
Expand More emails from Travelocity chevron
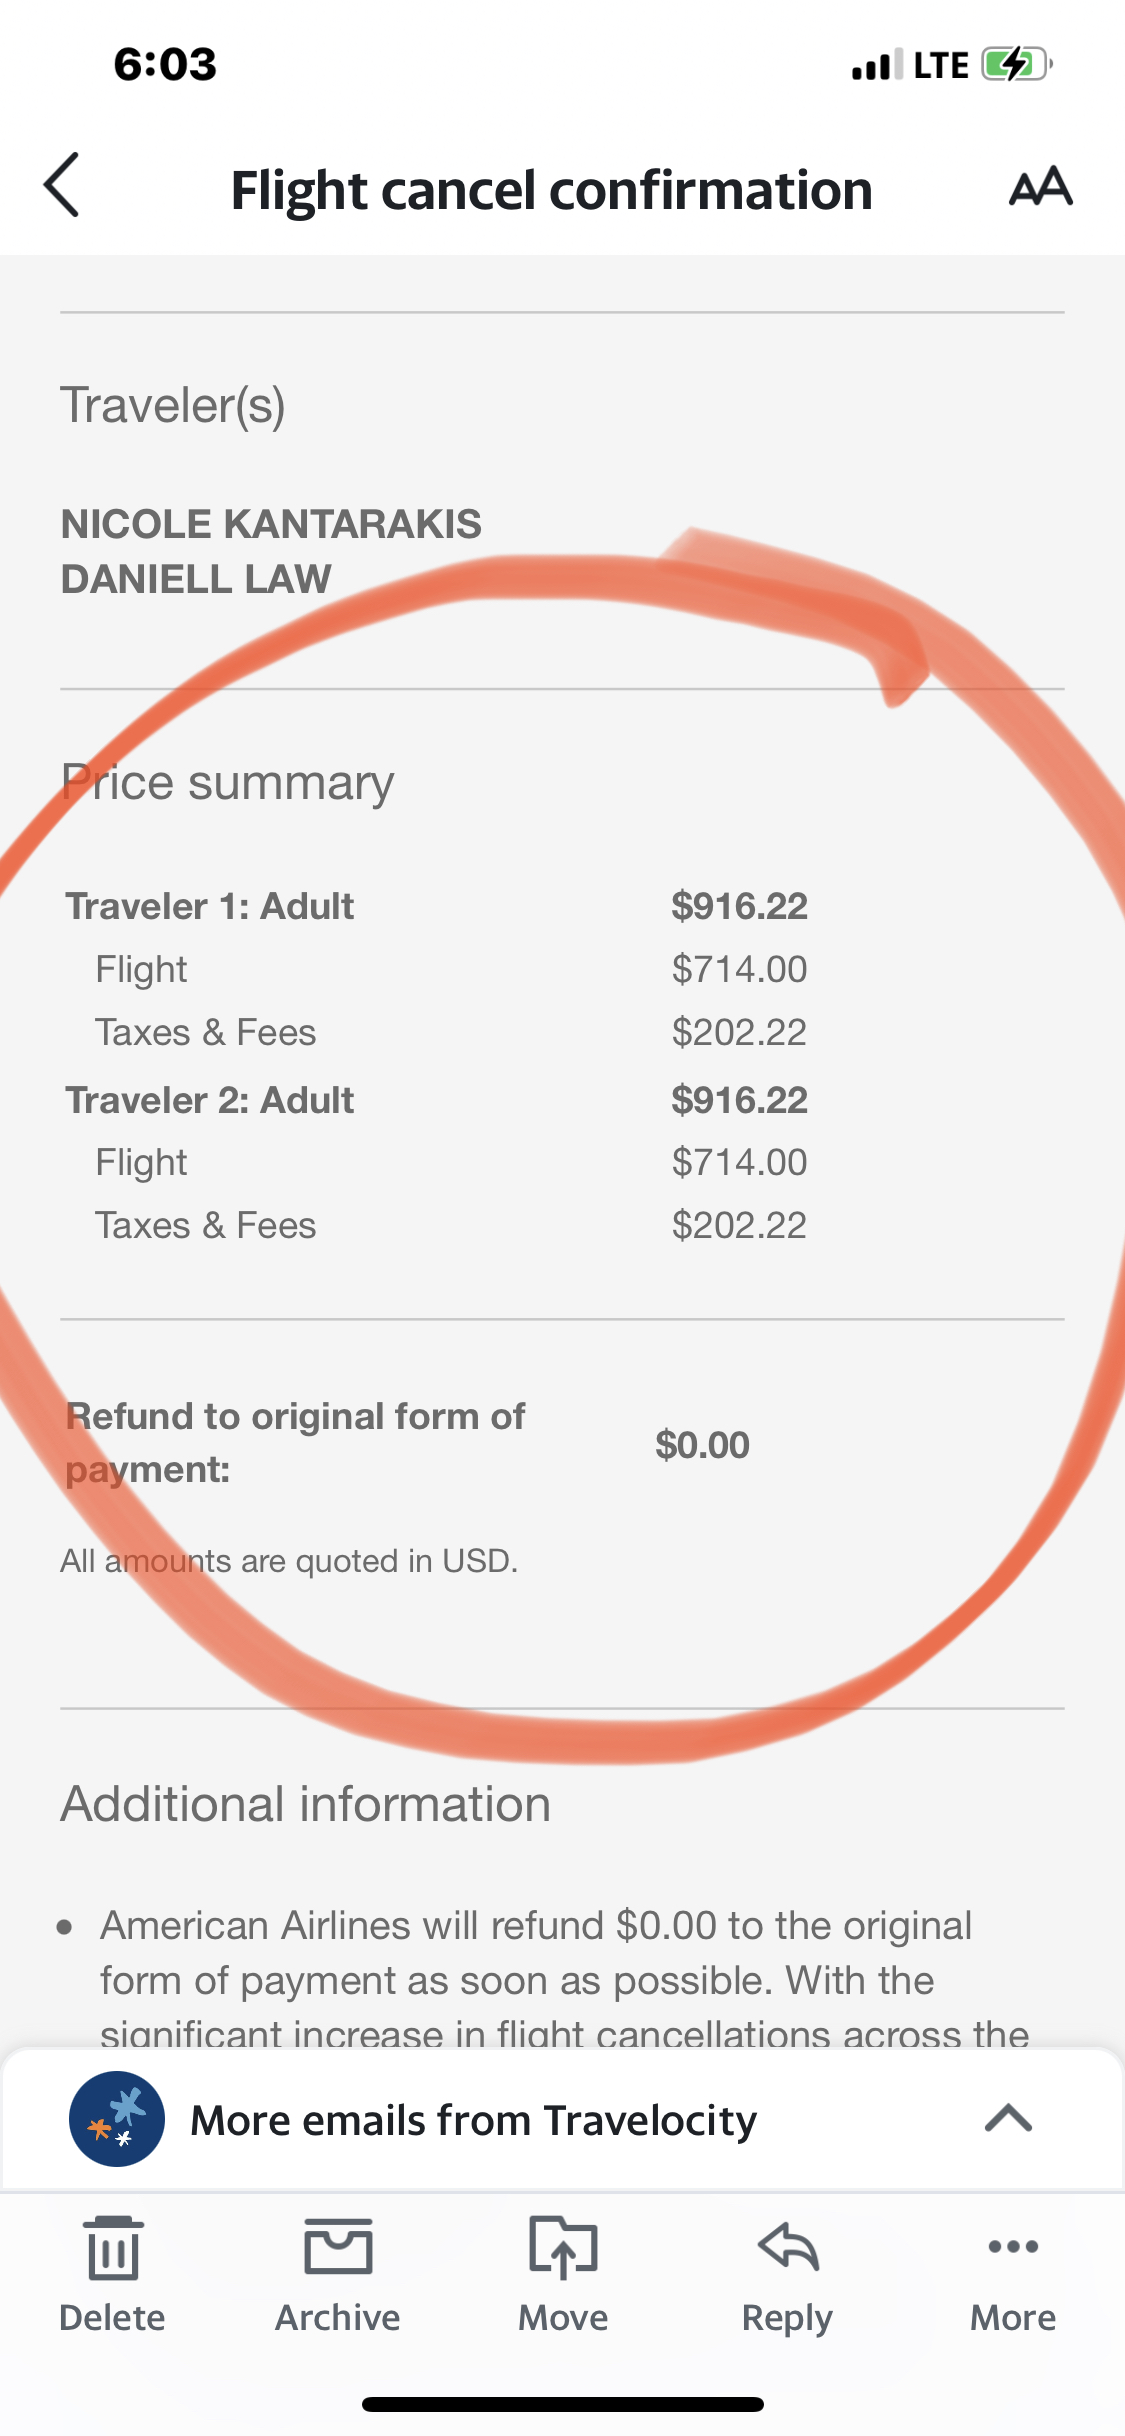1008,2118
